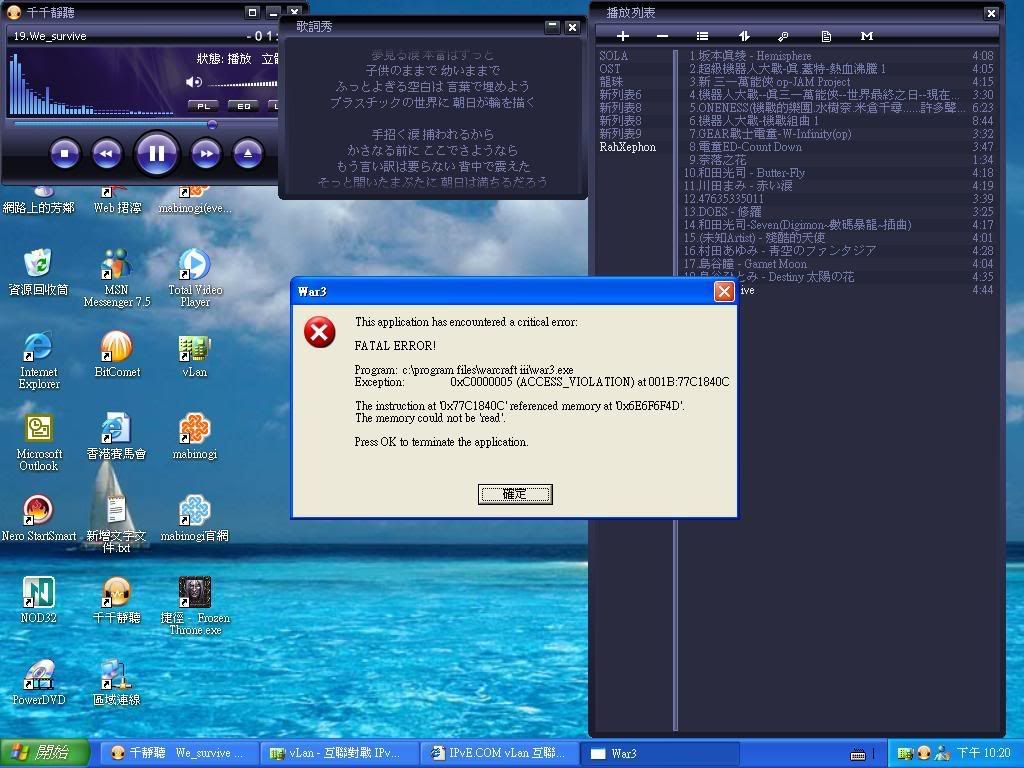This screenshot has width=1024, height=768.
Task: Go back to the previous track
Action: pos(107,153)
